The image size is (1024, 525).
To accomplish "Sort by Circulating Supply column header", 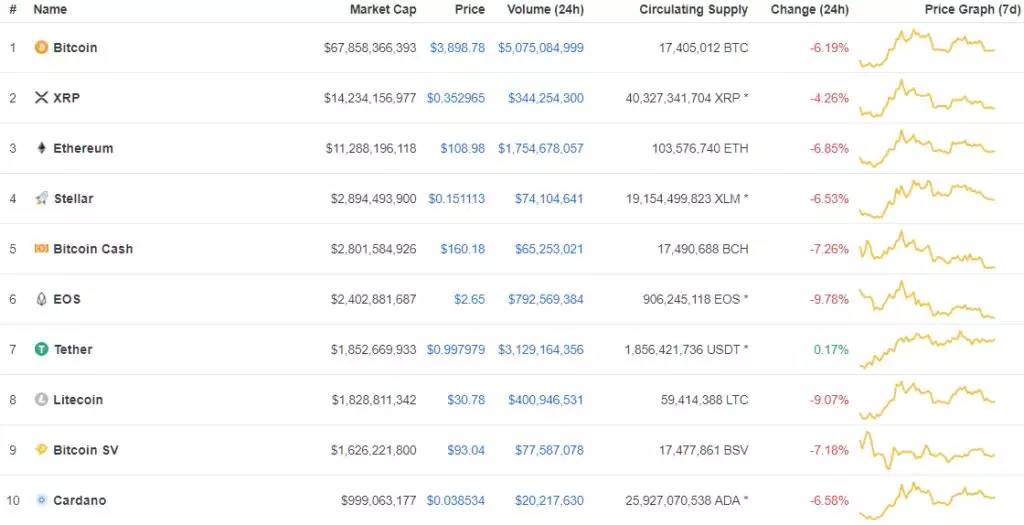I will coord(694,10).
